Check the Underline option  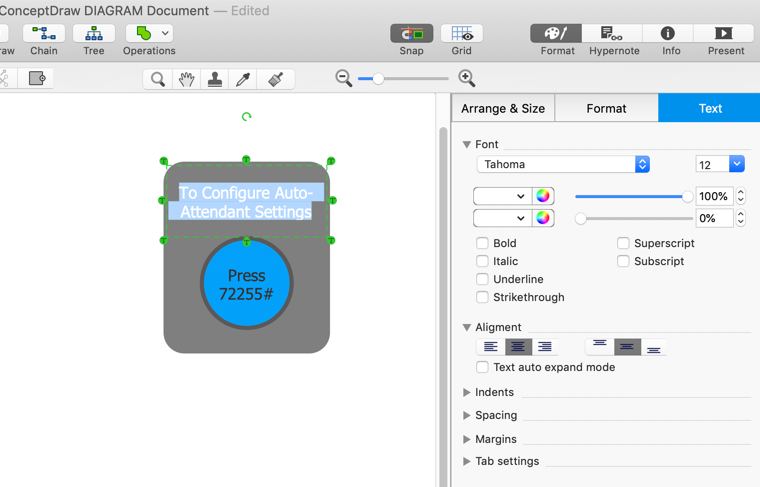pyautogui.click(x=482, y=279)
